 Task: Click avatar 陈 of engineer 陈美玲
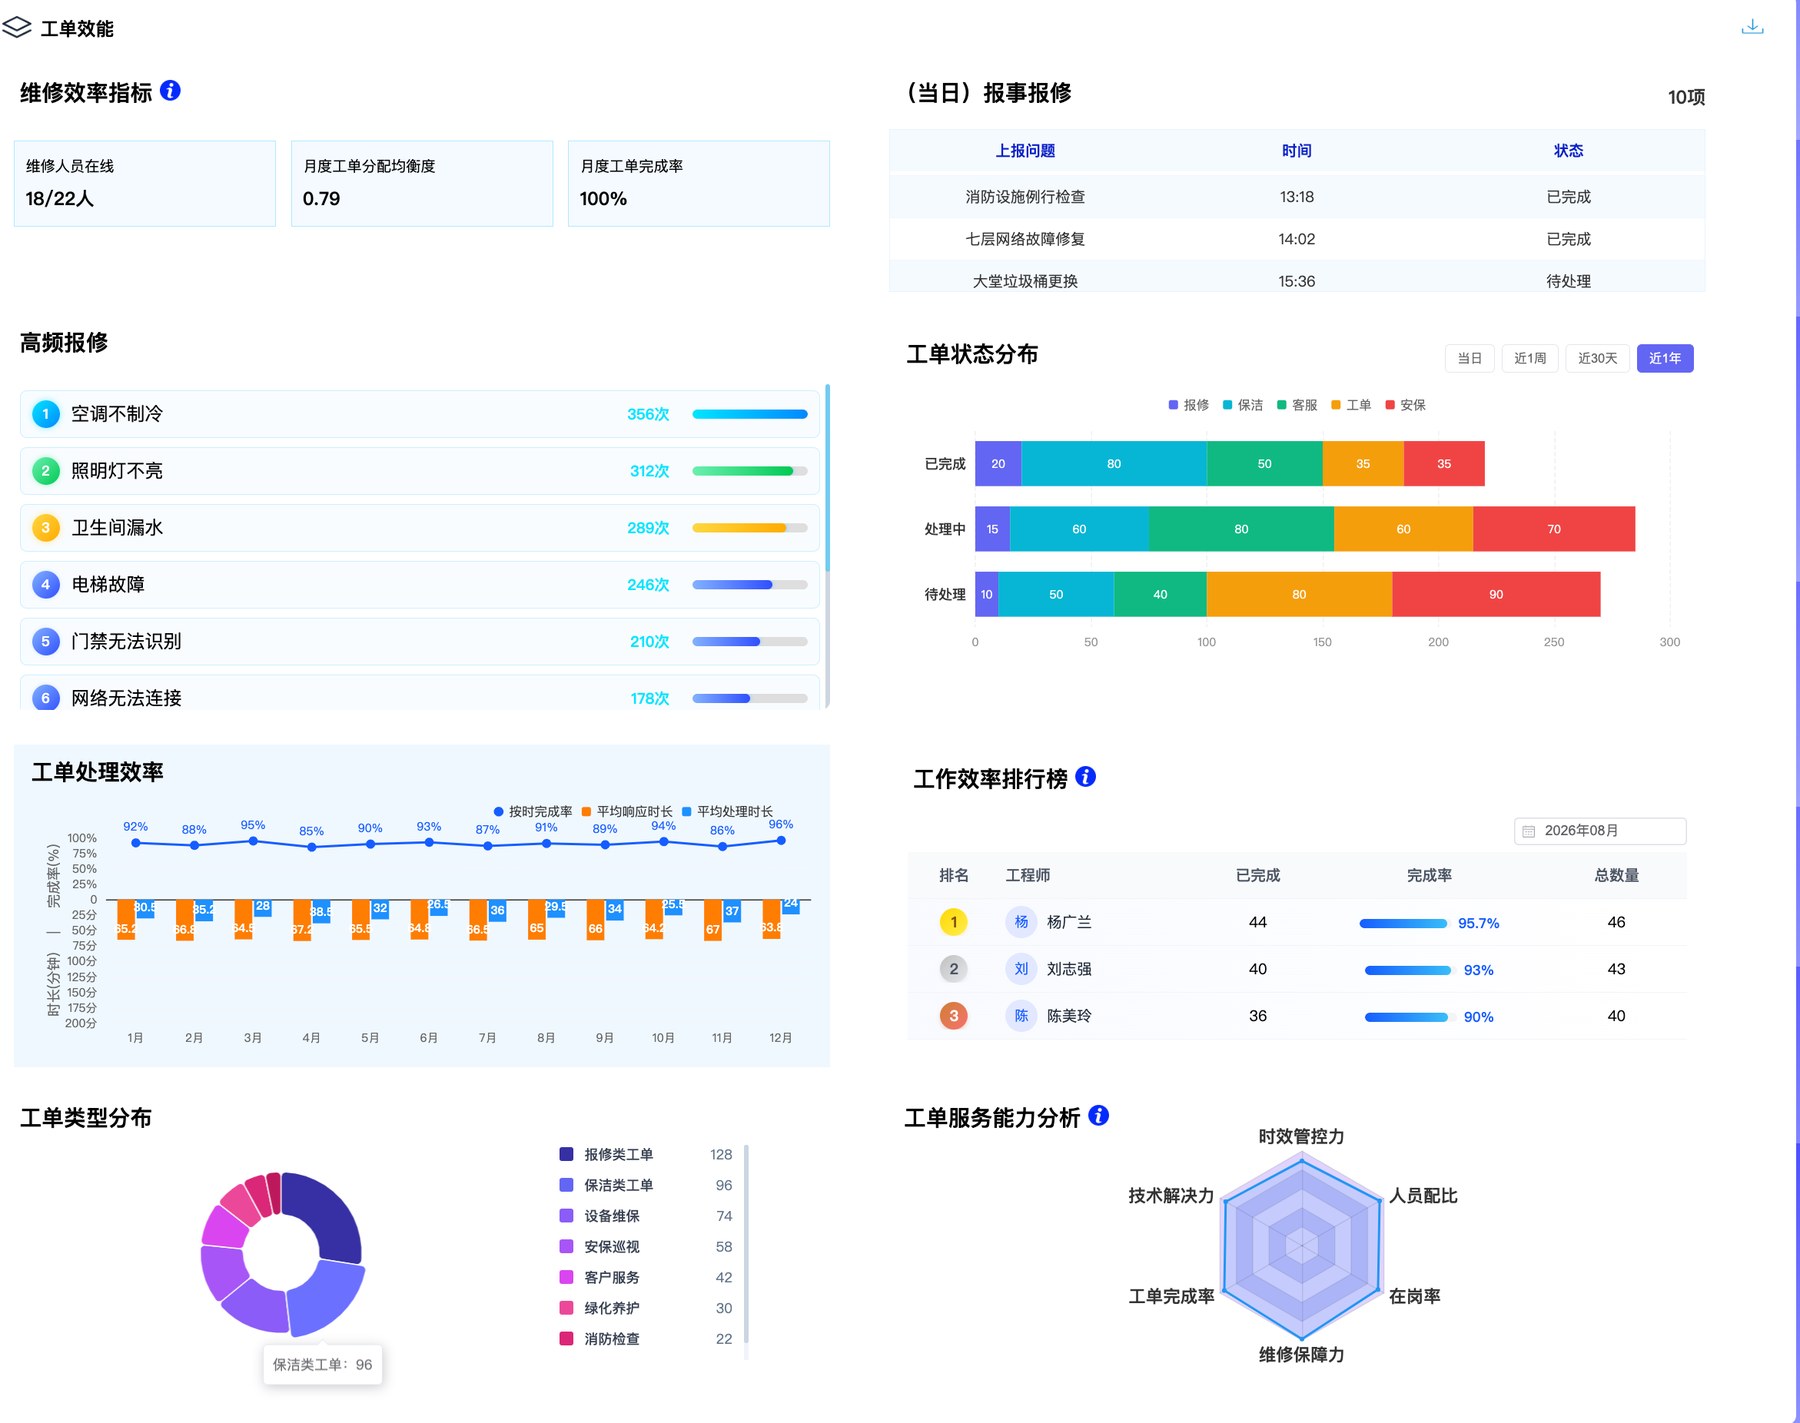tap(1021, 1016)
